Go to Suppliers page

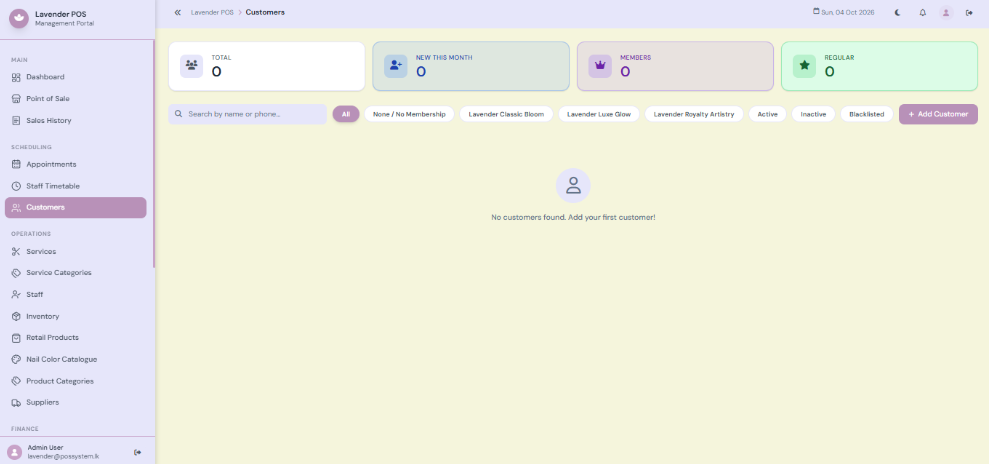coord(76,403)
